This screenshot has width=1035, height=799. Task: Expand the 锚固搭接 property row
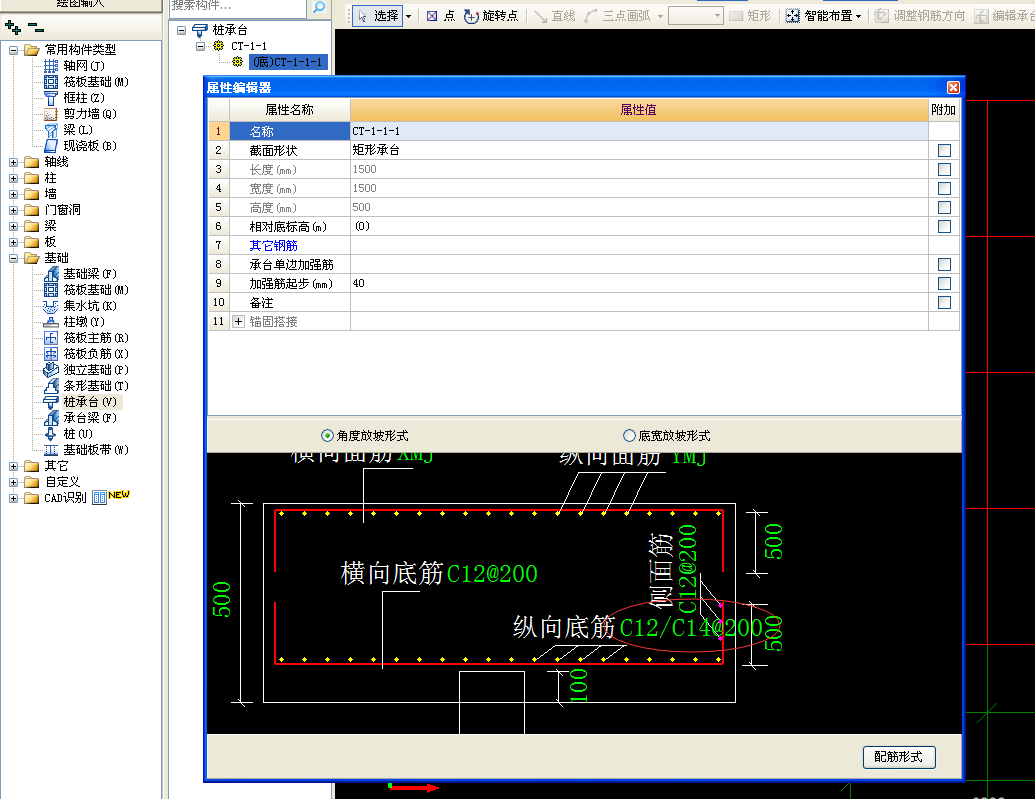238,322
